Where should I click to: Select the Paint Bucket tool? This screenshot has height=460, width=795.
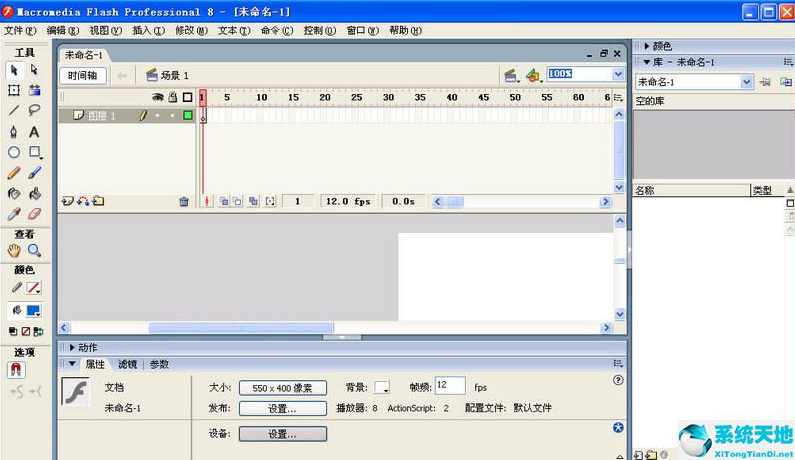(x=34, y=193)
